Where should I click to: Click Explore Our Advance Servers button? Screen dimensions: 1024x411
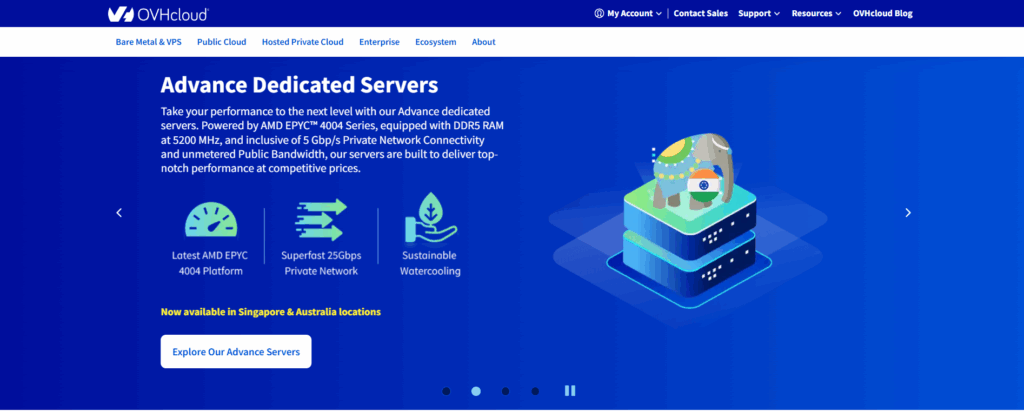tap(236, 352)
